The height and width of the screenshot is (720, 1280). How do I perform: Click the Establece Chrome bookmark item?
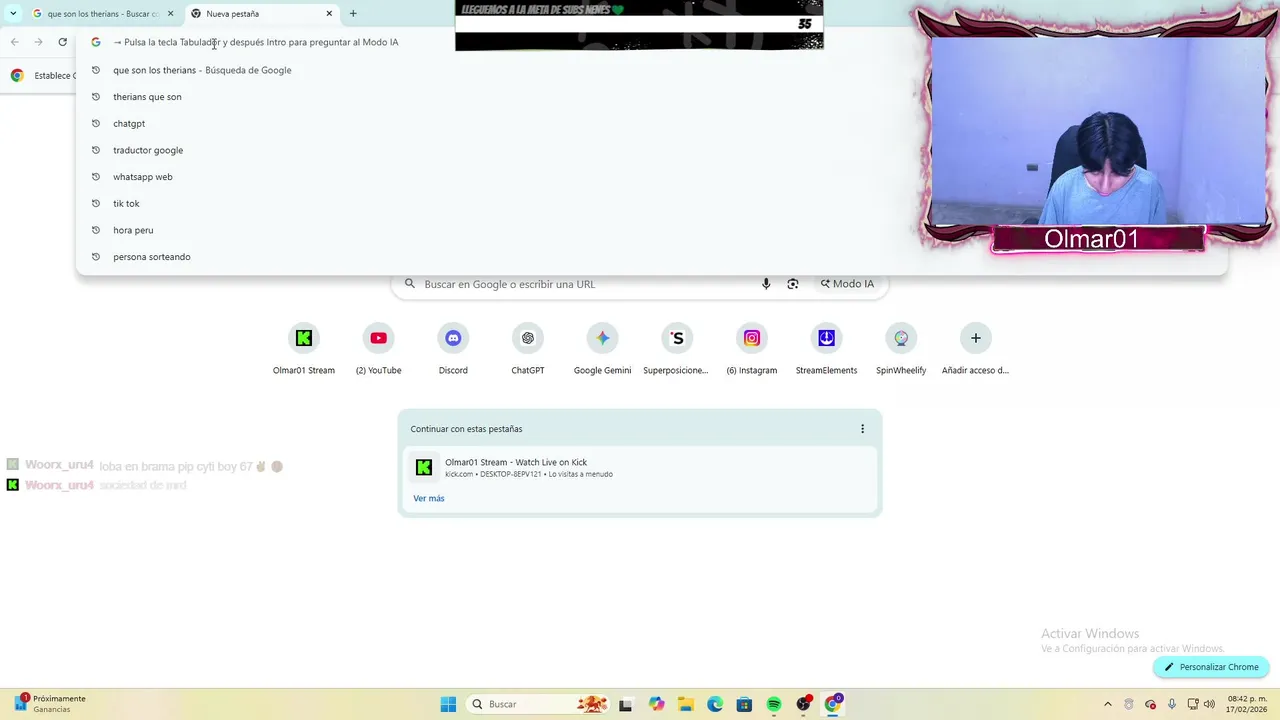[42, 76]
